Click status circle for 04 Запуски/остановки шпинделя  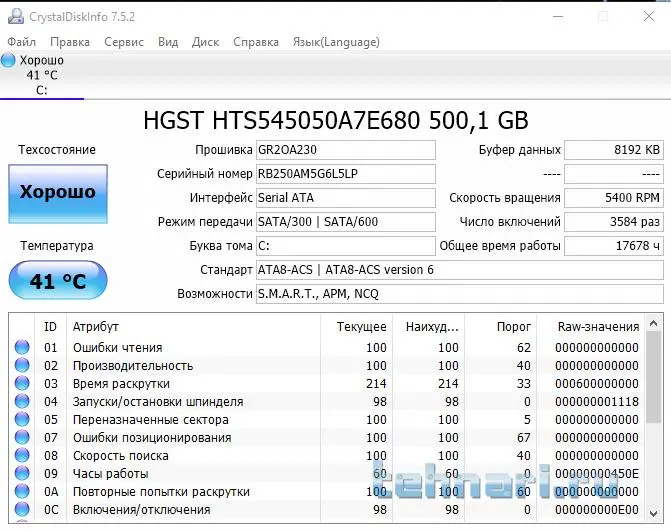pos(22,401)
